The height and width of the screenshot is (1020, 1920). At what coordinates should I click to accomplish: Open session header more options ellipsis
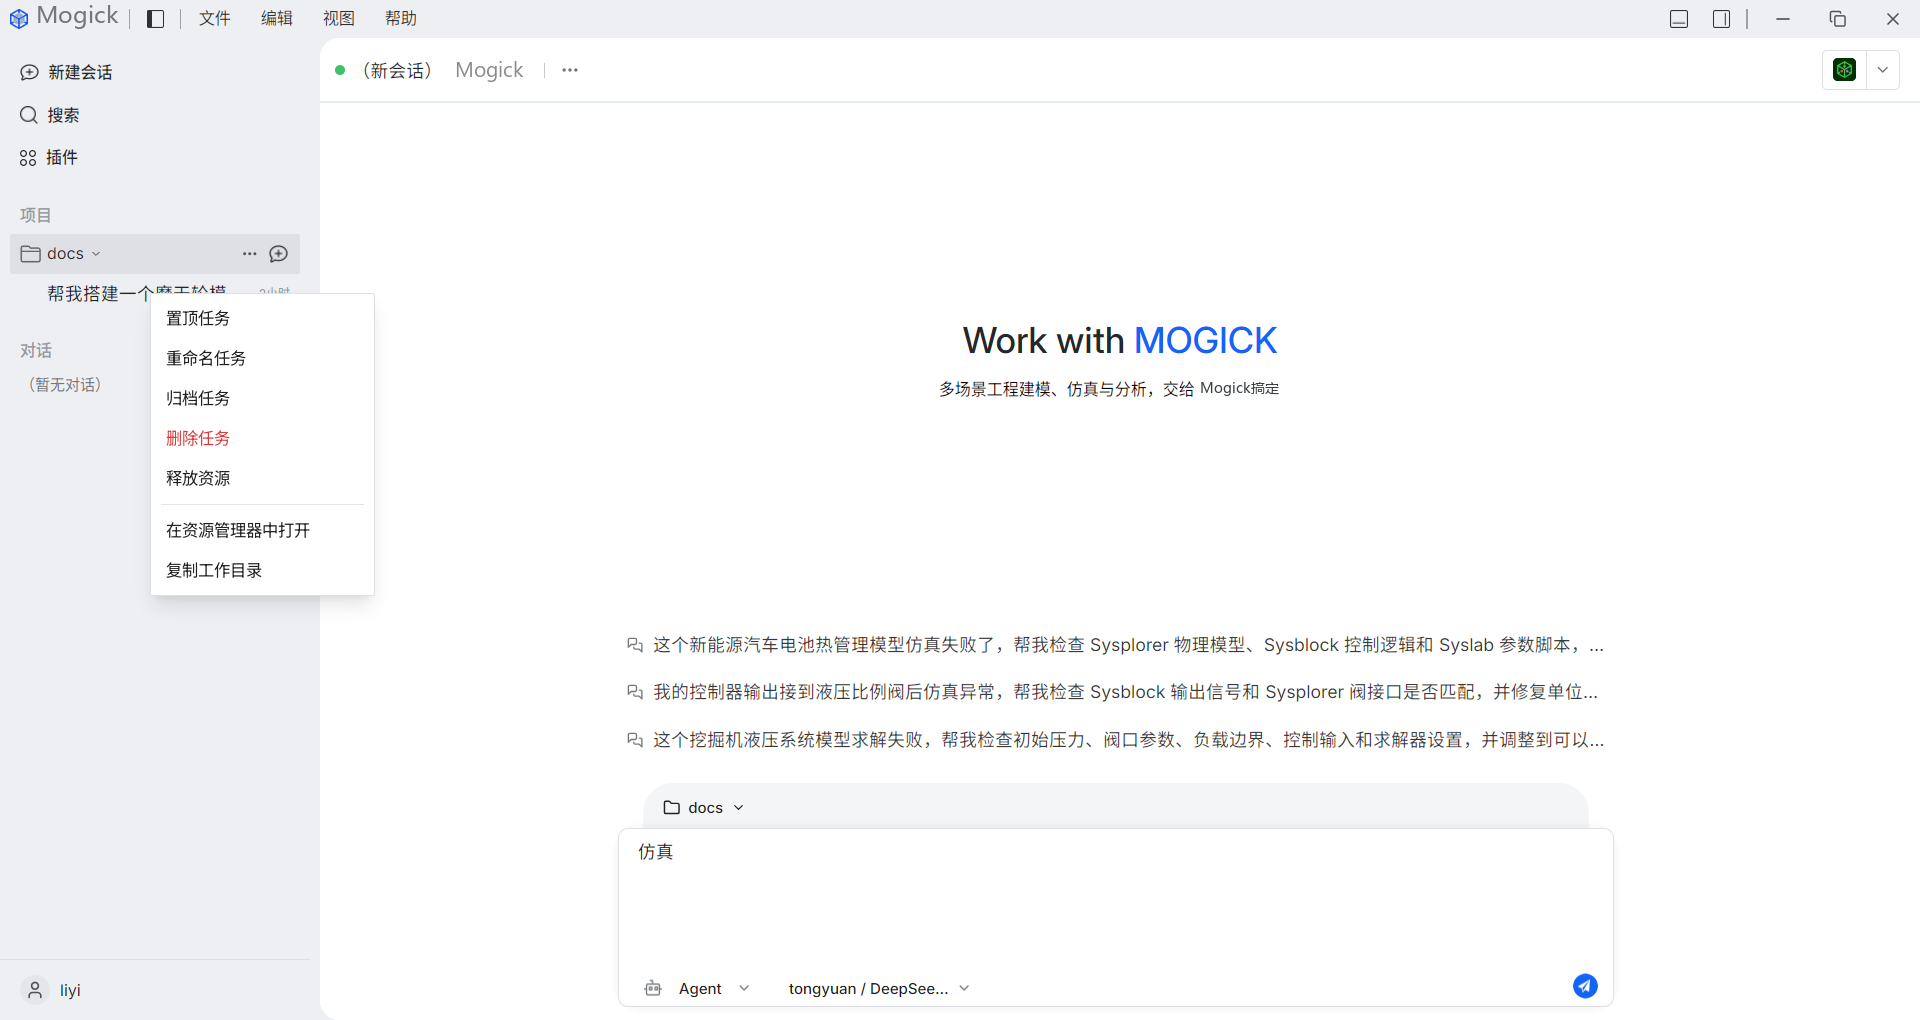[570, 70]
